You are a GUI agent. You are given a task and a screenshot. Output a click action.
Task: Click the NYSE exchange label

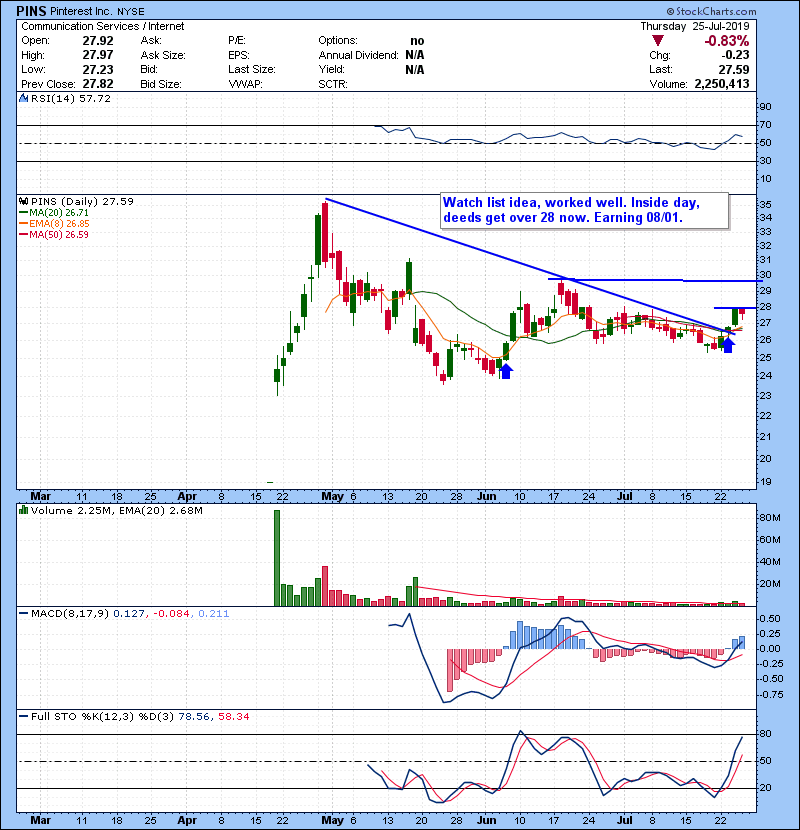pos(131,11)
